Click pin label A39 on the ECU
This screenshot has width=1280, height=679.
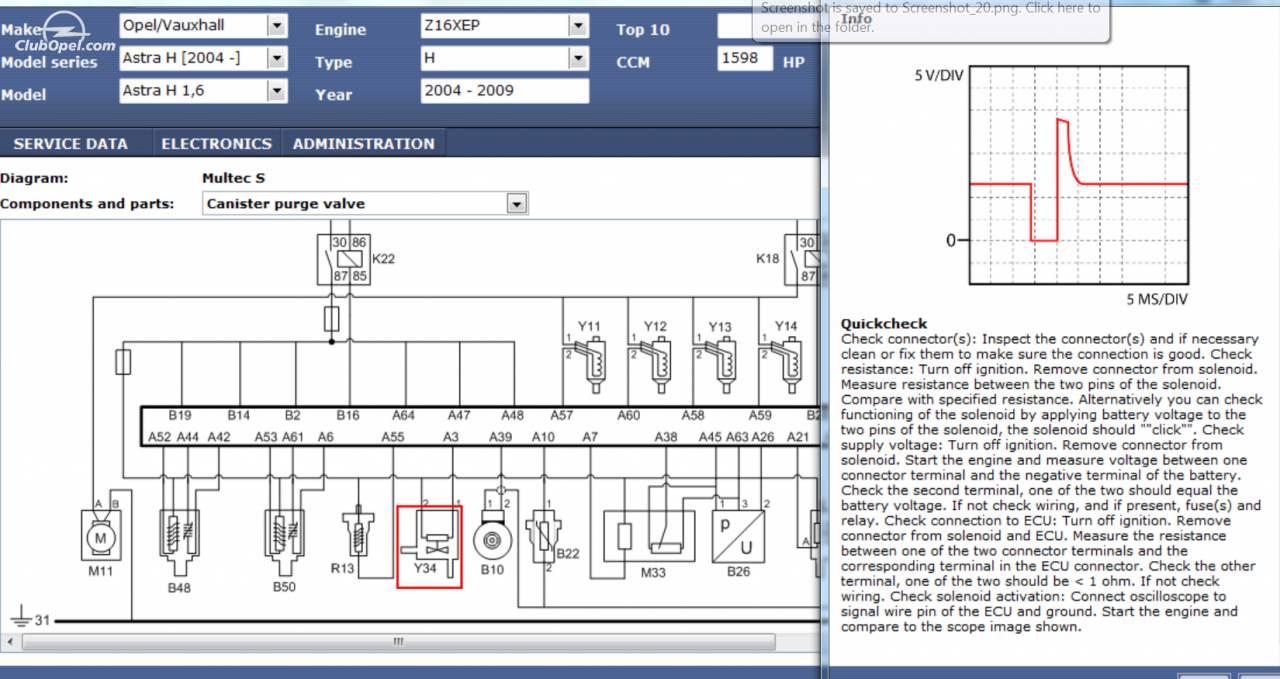500,437
